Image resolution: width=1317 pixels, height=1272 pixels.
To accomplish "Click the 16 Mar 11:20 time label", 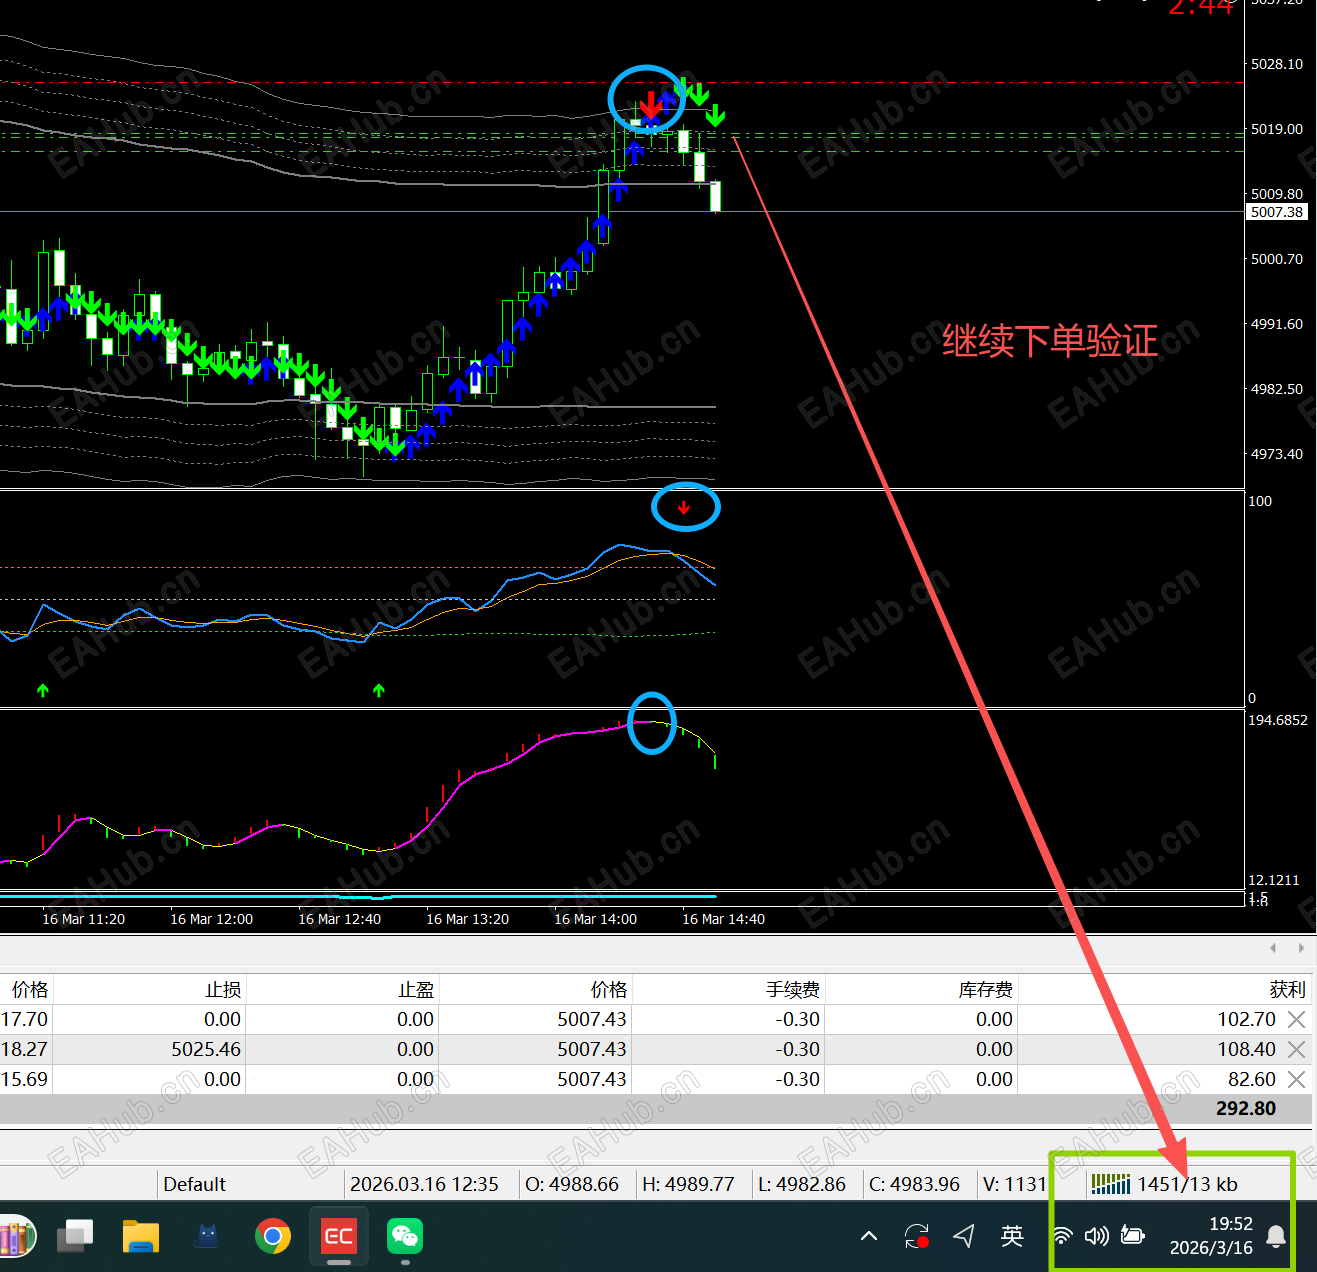I will coord(84,919).
